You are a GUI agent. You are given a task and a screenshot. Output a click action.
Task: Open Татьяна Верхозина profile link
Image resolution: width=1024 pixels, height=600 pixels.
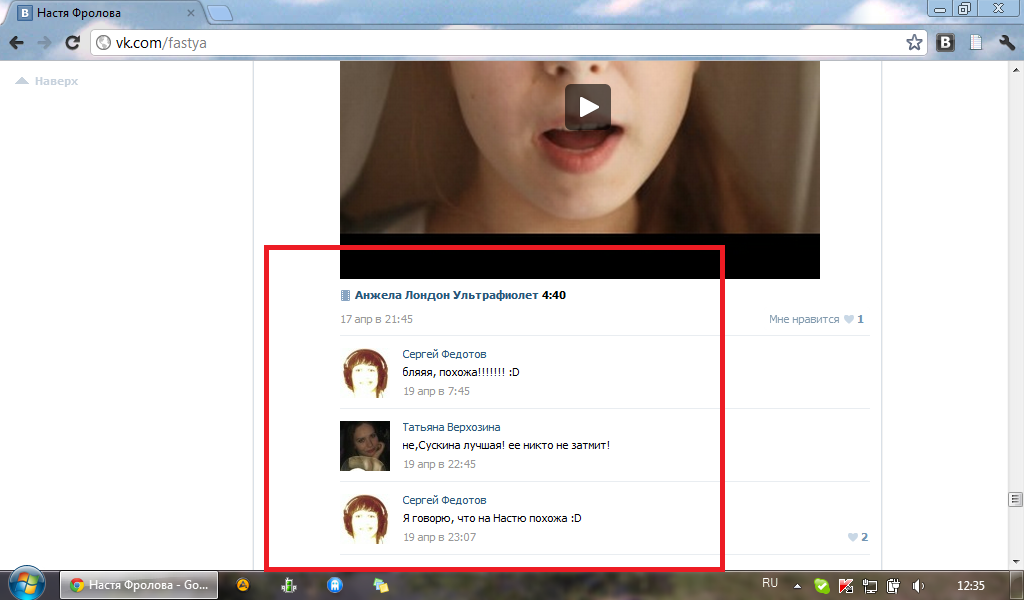pos(451,427)
